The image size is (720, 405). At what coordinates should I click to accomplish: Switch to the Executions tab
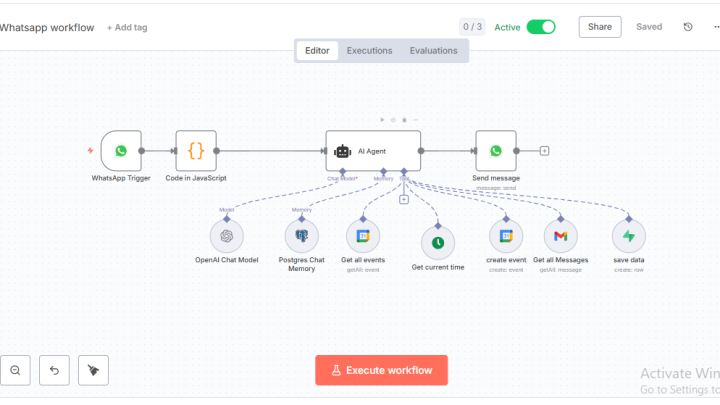[369, 50]
